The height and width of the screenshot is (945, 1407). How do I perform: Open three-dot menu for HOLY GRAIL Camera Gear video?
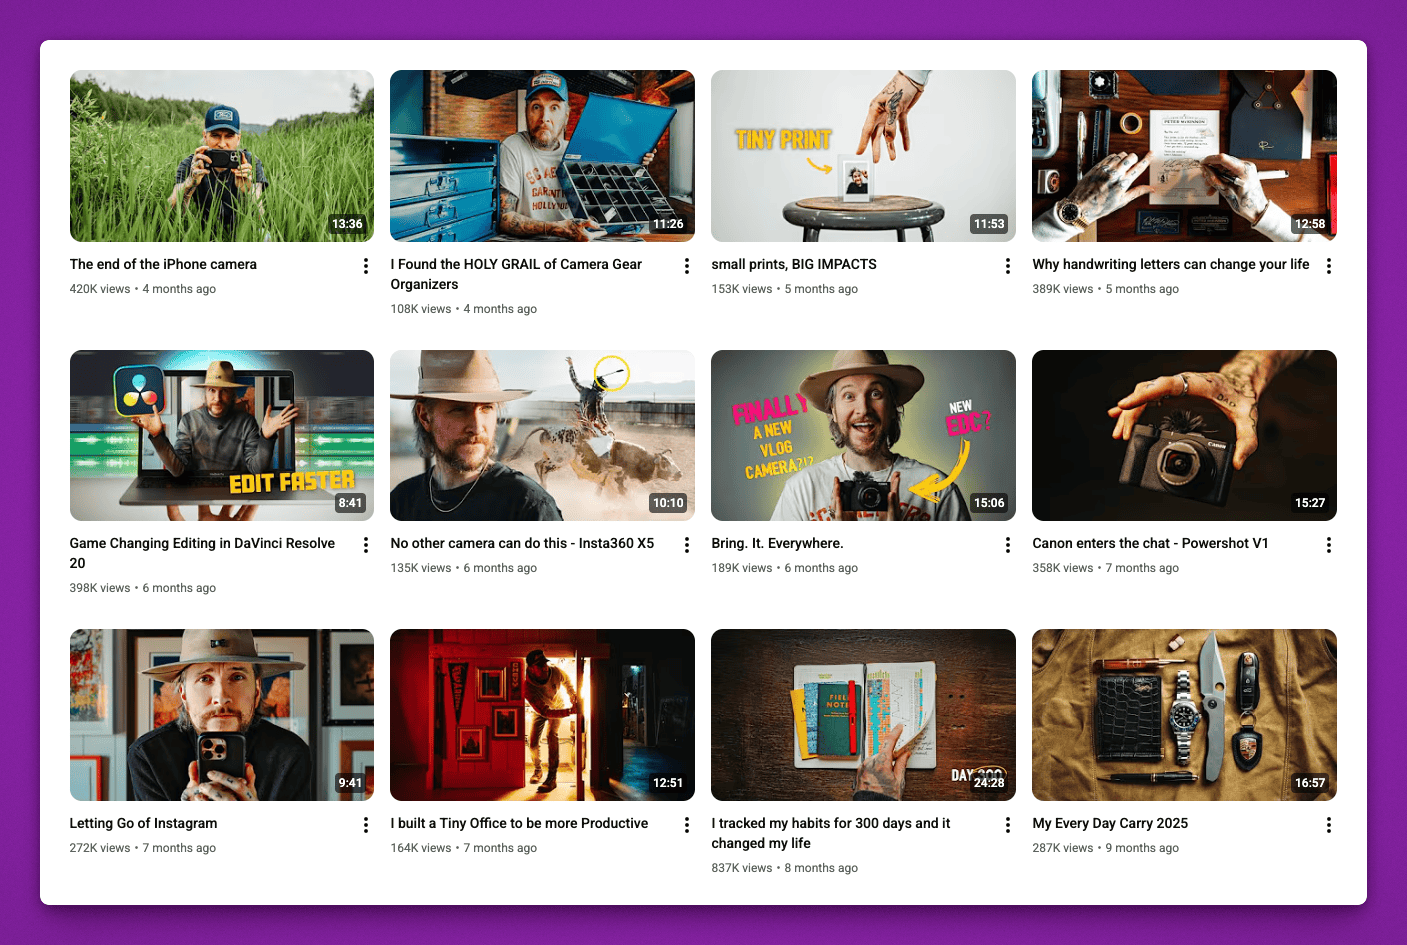point(687,266)
